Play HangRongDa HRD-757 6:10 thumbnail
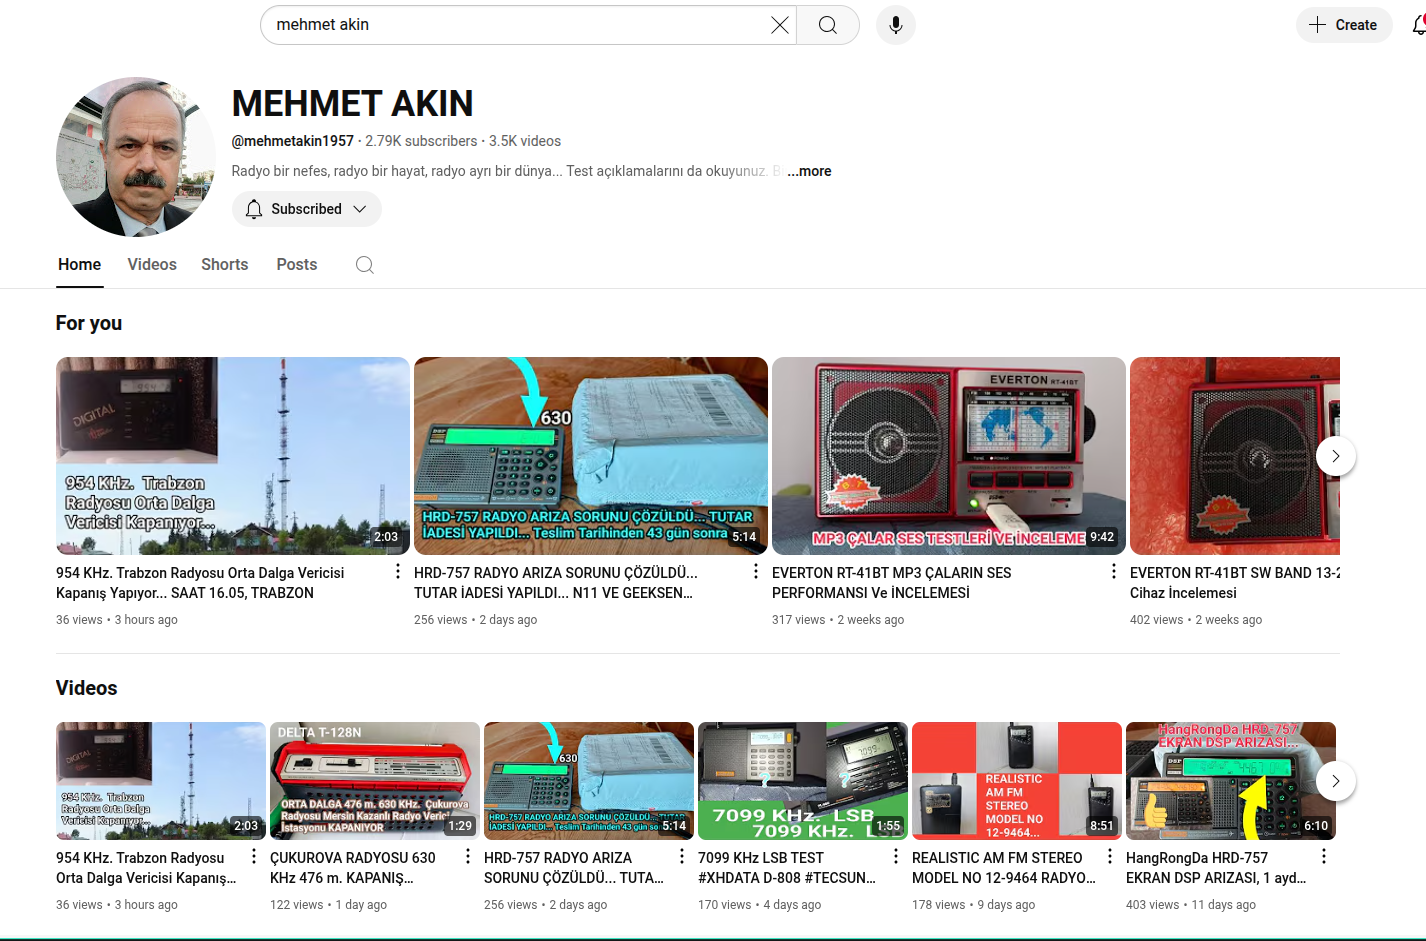Viewport: 1426px width, 941px height. pyautogui.click(x=1231, y=781)
